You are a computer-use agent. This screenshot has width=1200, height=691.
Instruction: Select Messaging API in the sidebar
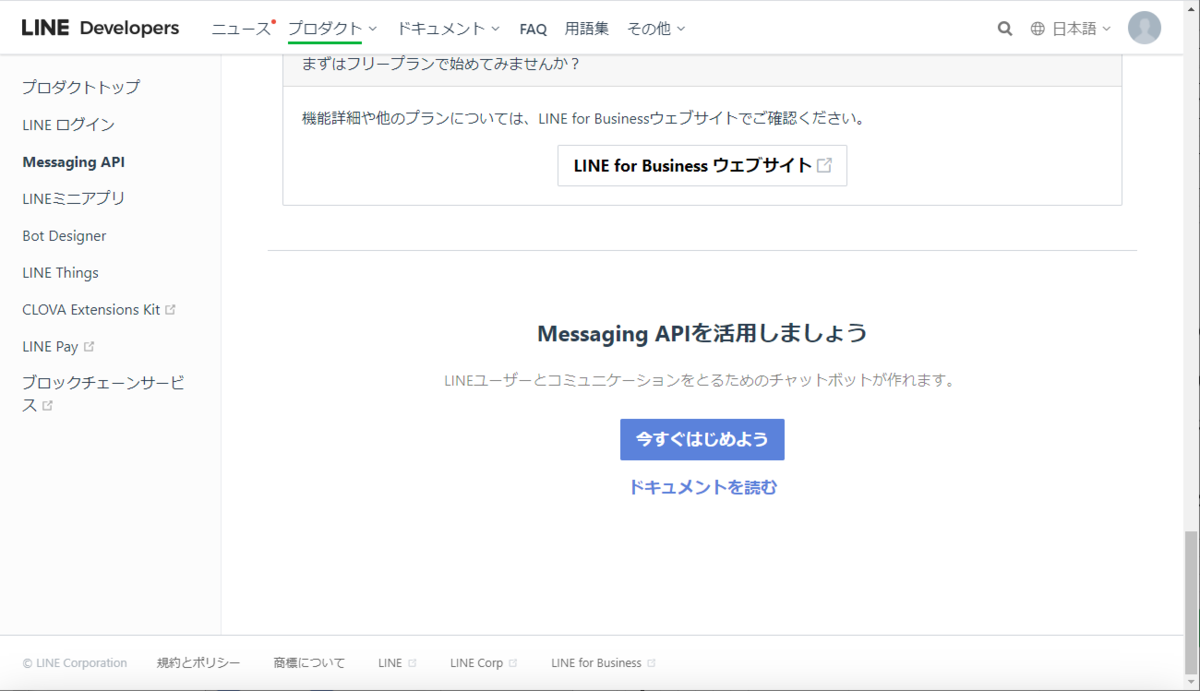73,162
